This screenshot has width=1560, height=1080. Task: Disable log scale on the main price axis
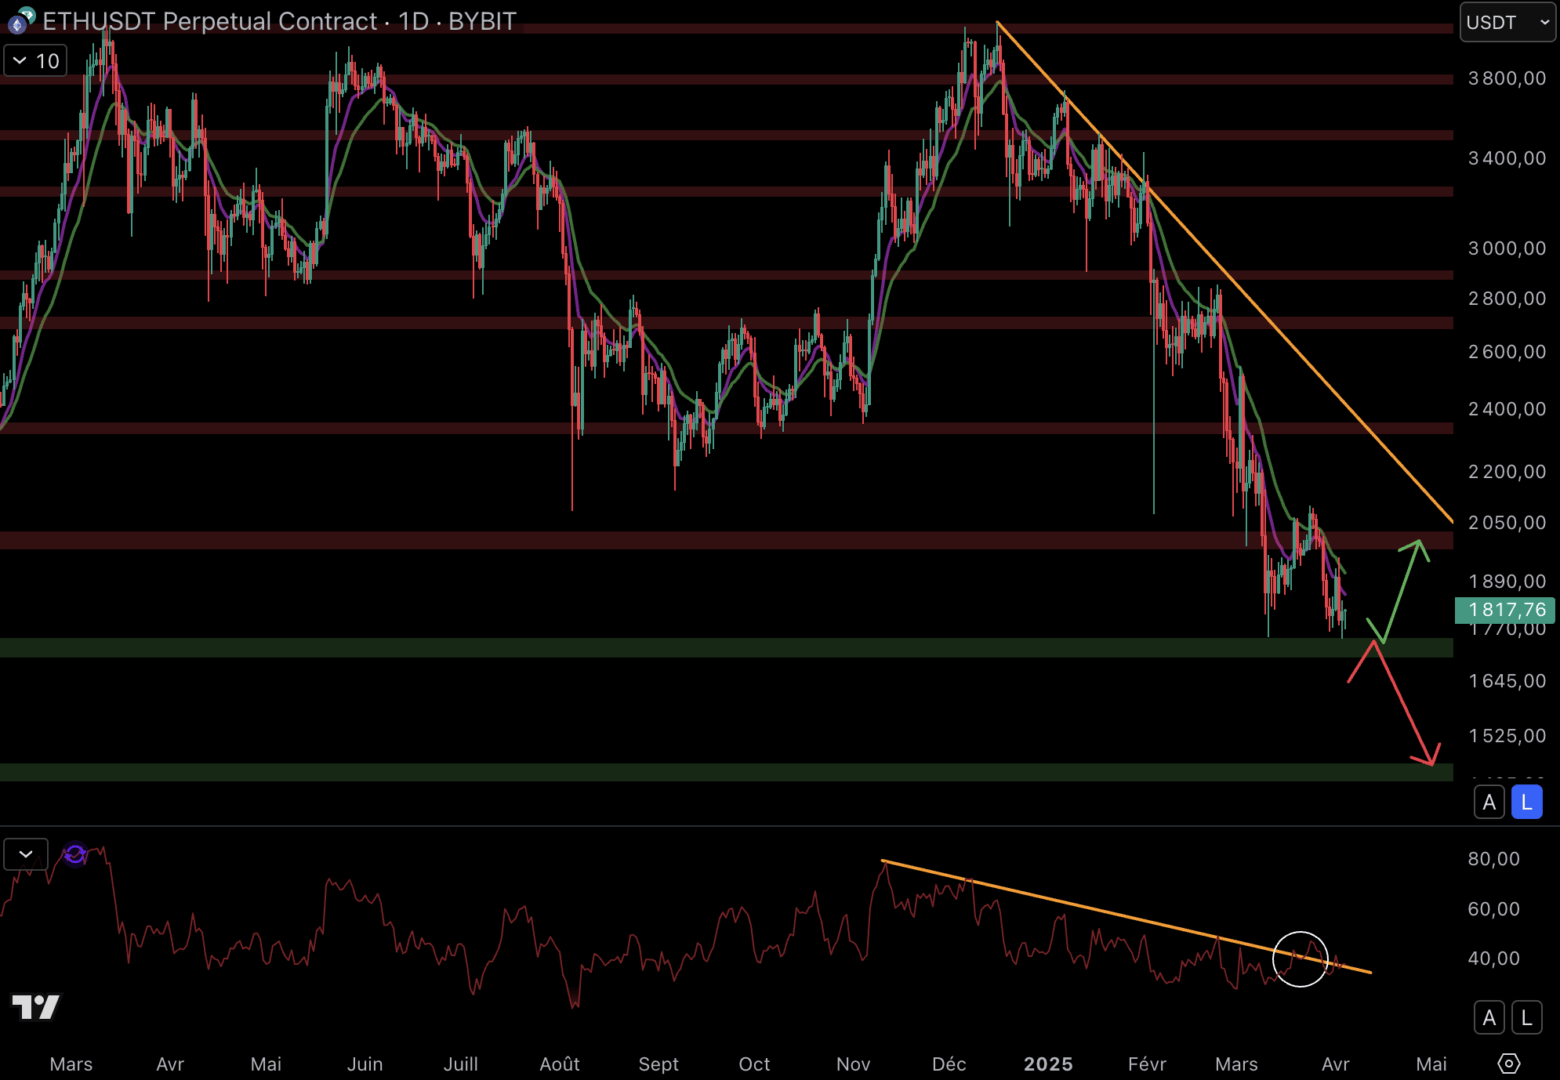1526,802
